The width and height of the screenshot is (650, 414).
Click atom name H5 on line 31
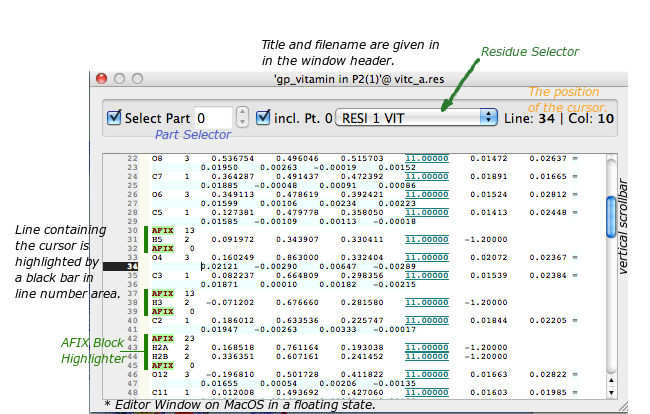(x=157, y=240)
